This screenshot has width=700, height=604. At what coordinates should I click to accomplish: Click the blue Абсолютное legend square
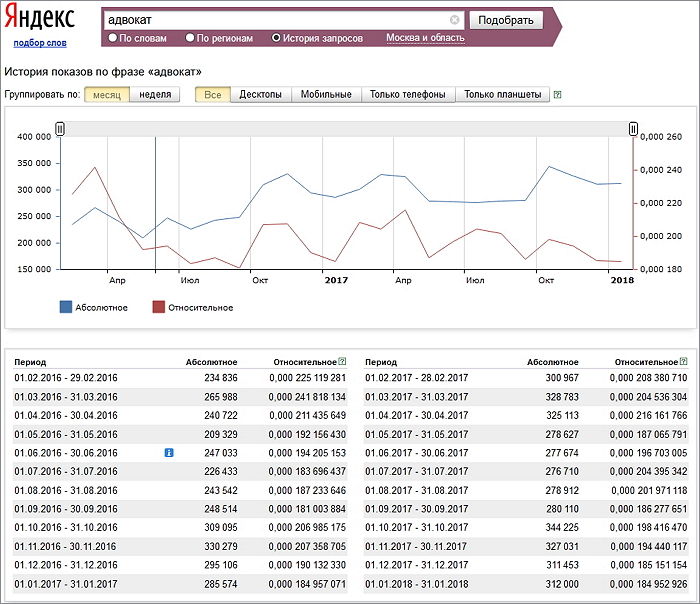tap(66, 307)
